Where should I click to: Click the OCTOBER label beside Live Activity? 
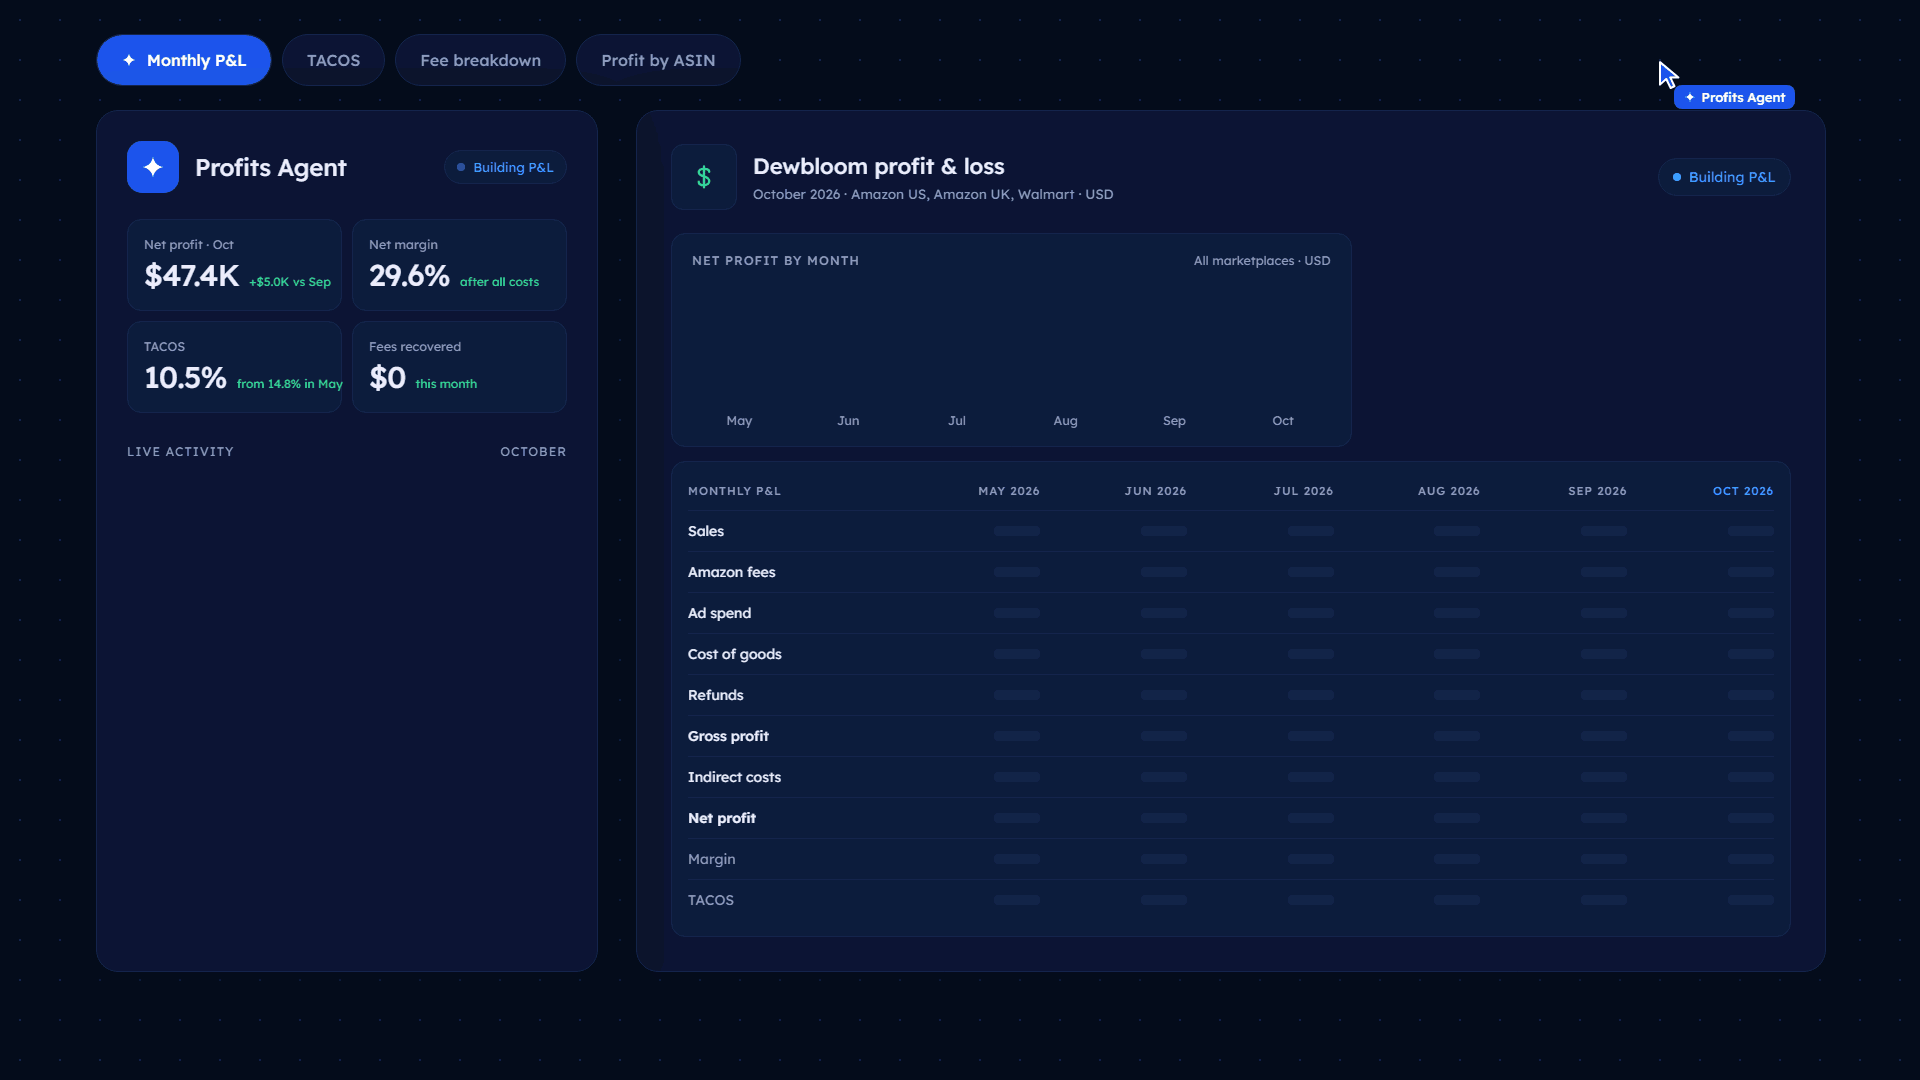pyautogui.click(x=533, y=452)
